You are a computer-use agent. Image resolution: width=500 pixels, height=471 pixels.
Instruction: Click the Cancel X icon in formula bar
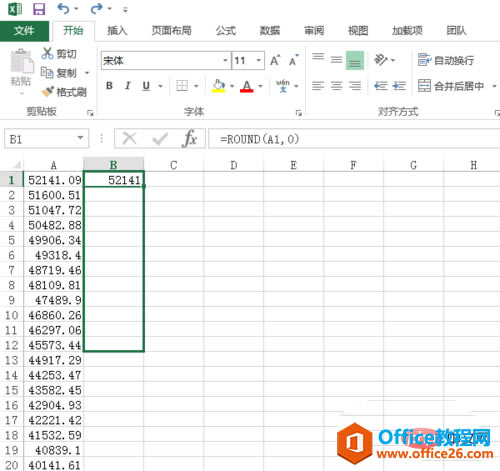pyautogui.click(x=130, y=138)
